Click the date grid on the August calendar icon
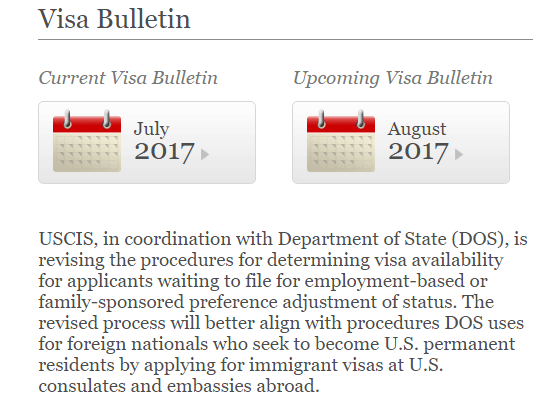 pyautogui.click(x=341, y=153)
